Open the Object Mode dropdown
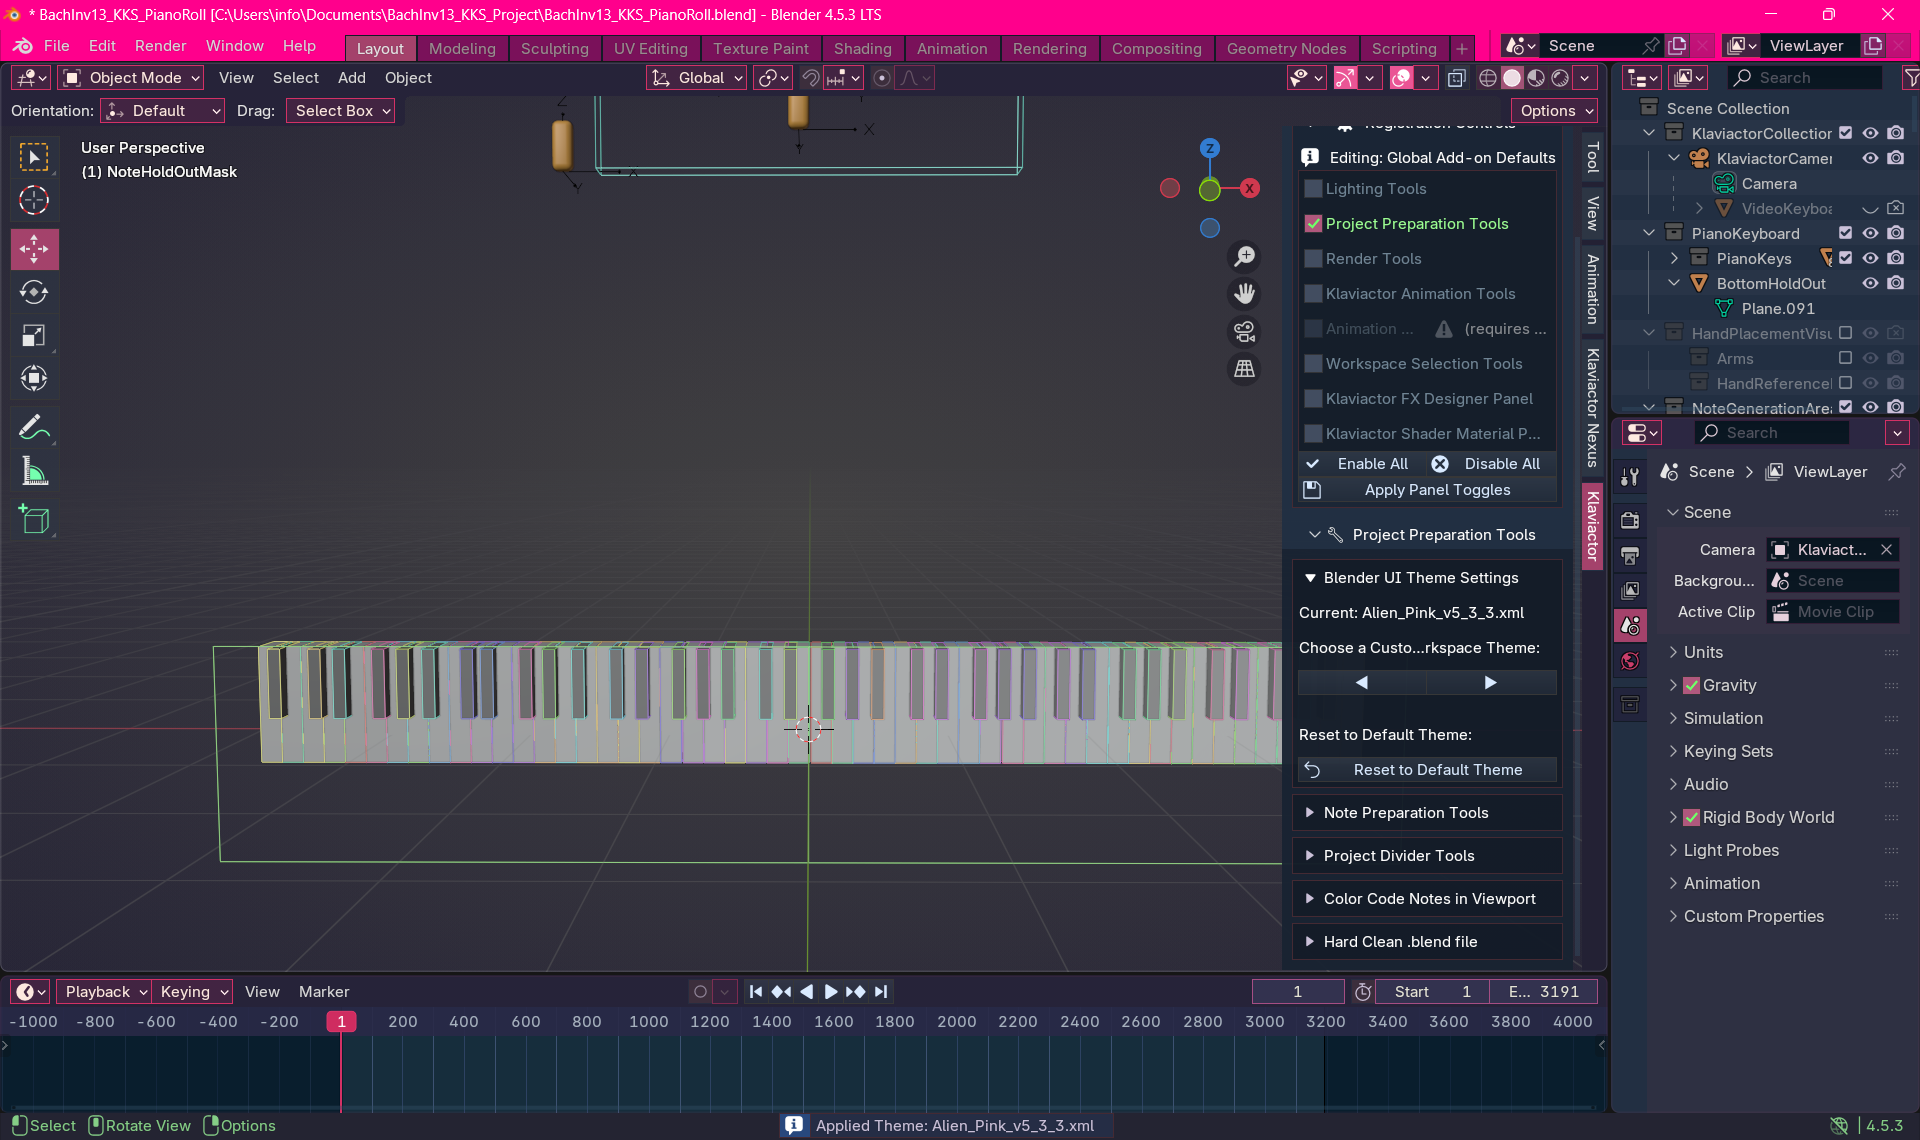 click(x=132, y=78)
